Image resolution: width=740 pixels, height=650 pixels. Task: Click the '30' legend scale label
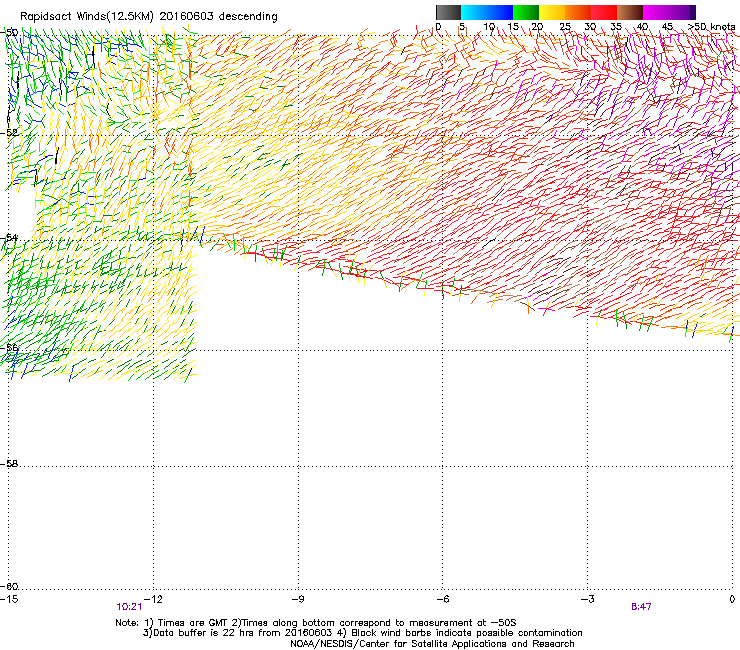coord(590,27)
